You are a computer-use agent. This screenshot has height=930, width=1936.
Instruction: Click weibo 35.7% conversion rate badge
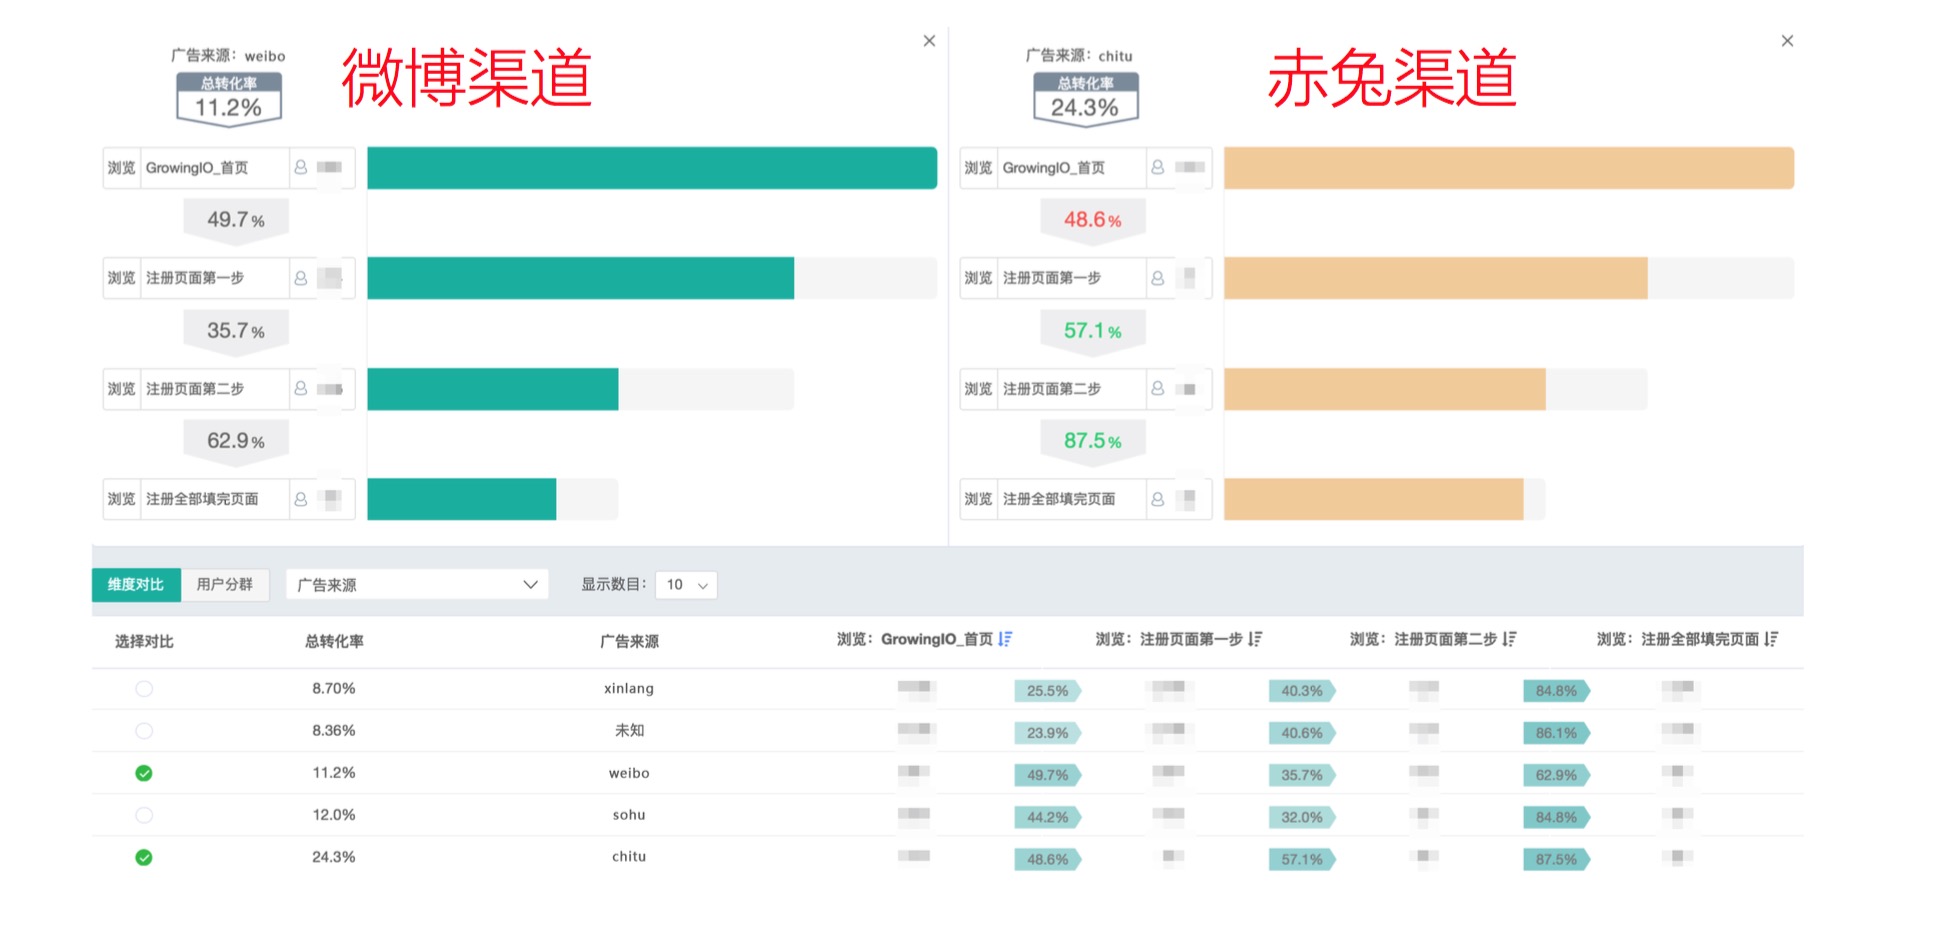tap(236, 331)
